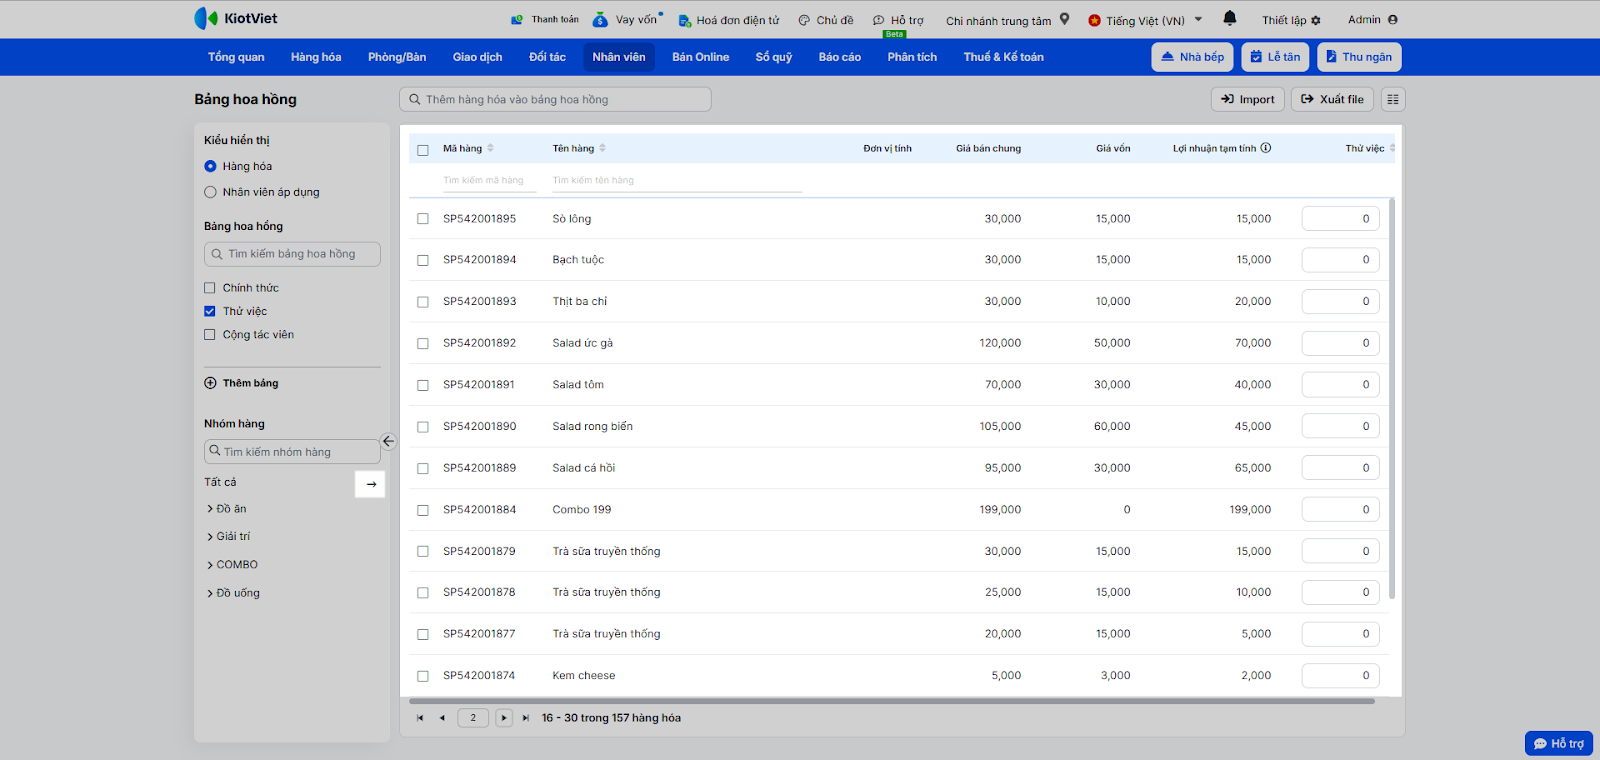Expand the Đồ ăn category group
The height and width of the screenshot is (760, 1600).
pos(210,509)
